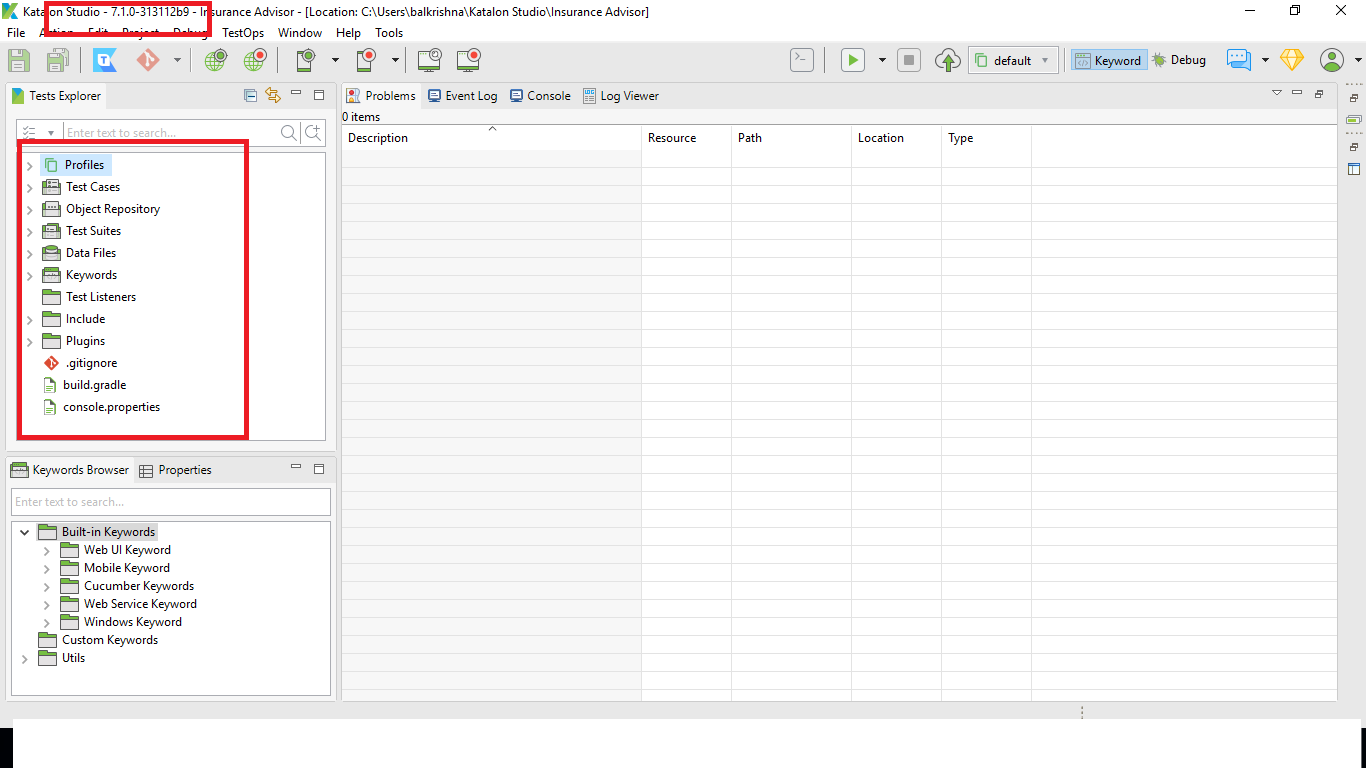Start the Record Mobile tool
Image resolution: width=1366 pixels, height=768 pixels.
pyautogui.click(x=366, y=60)
